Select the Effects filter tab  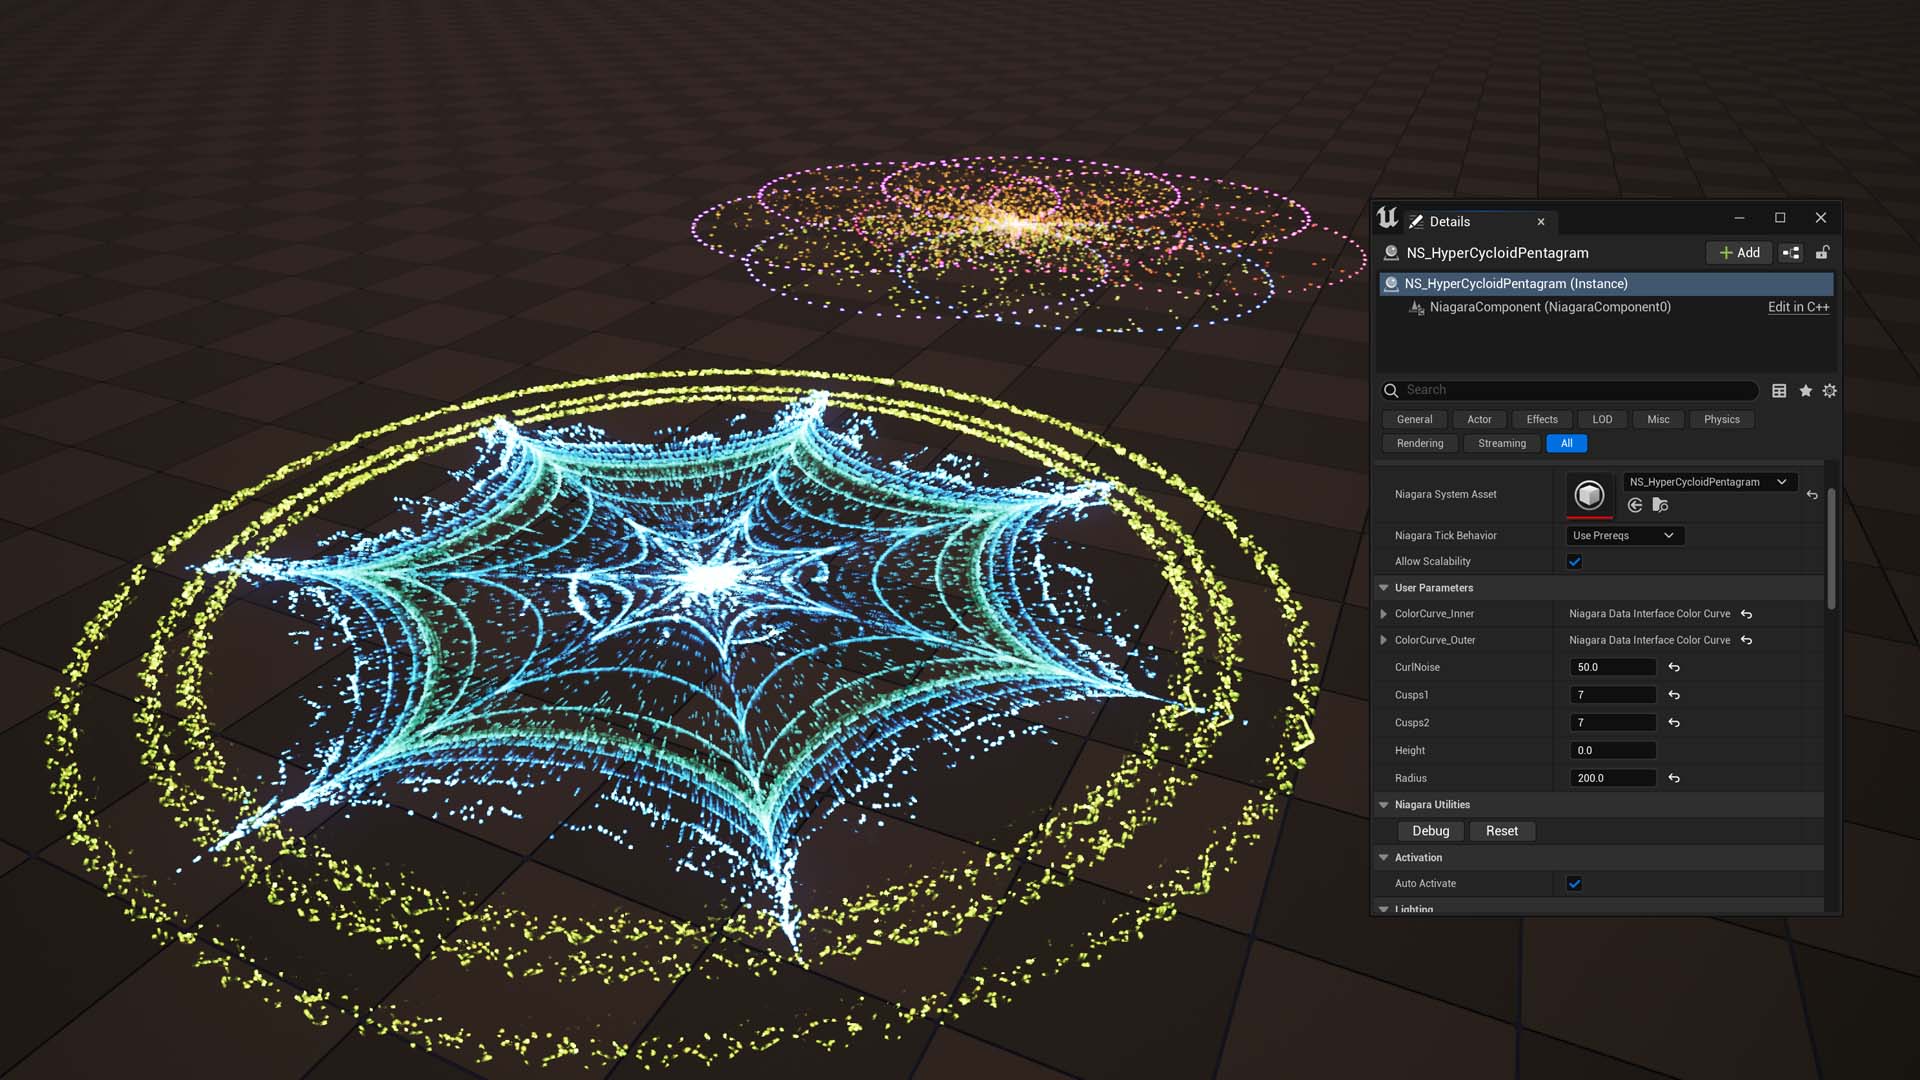[1541, 420]
